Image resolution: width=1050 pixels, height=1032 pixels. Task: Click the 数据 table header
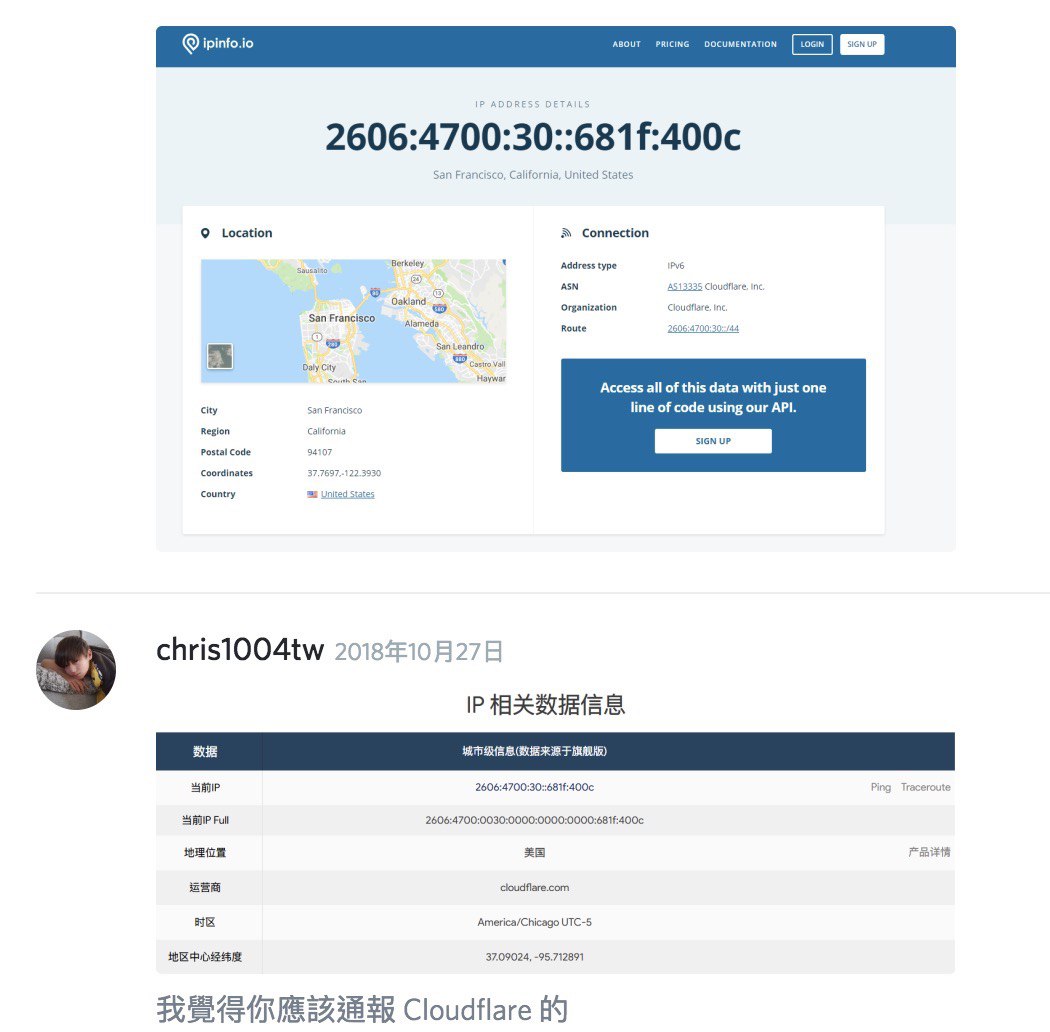205,751
